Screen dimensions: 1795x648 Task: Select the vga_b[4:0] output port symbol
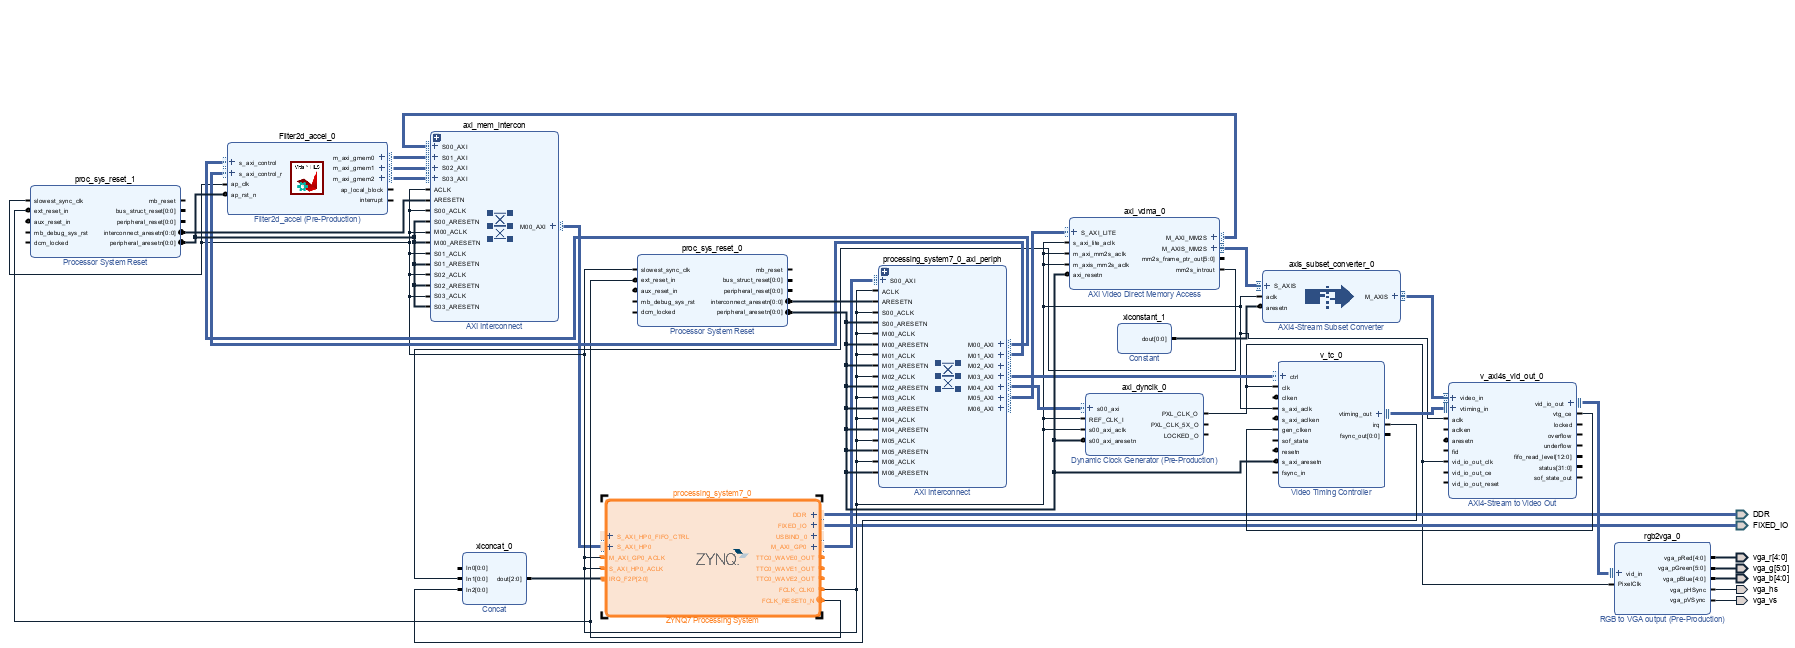coord(1742,579)
